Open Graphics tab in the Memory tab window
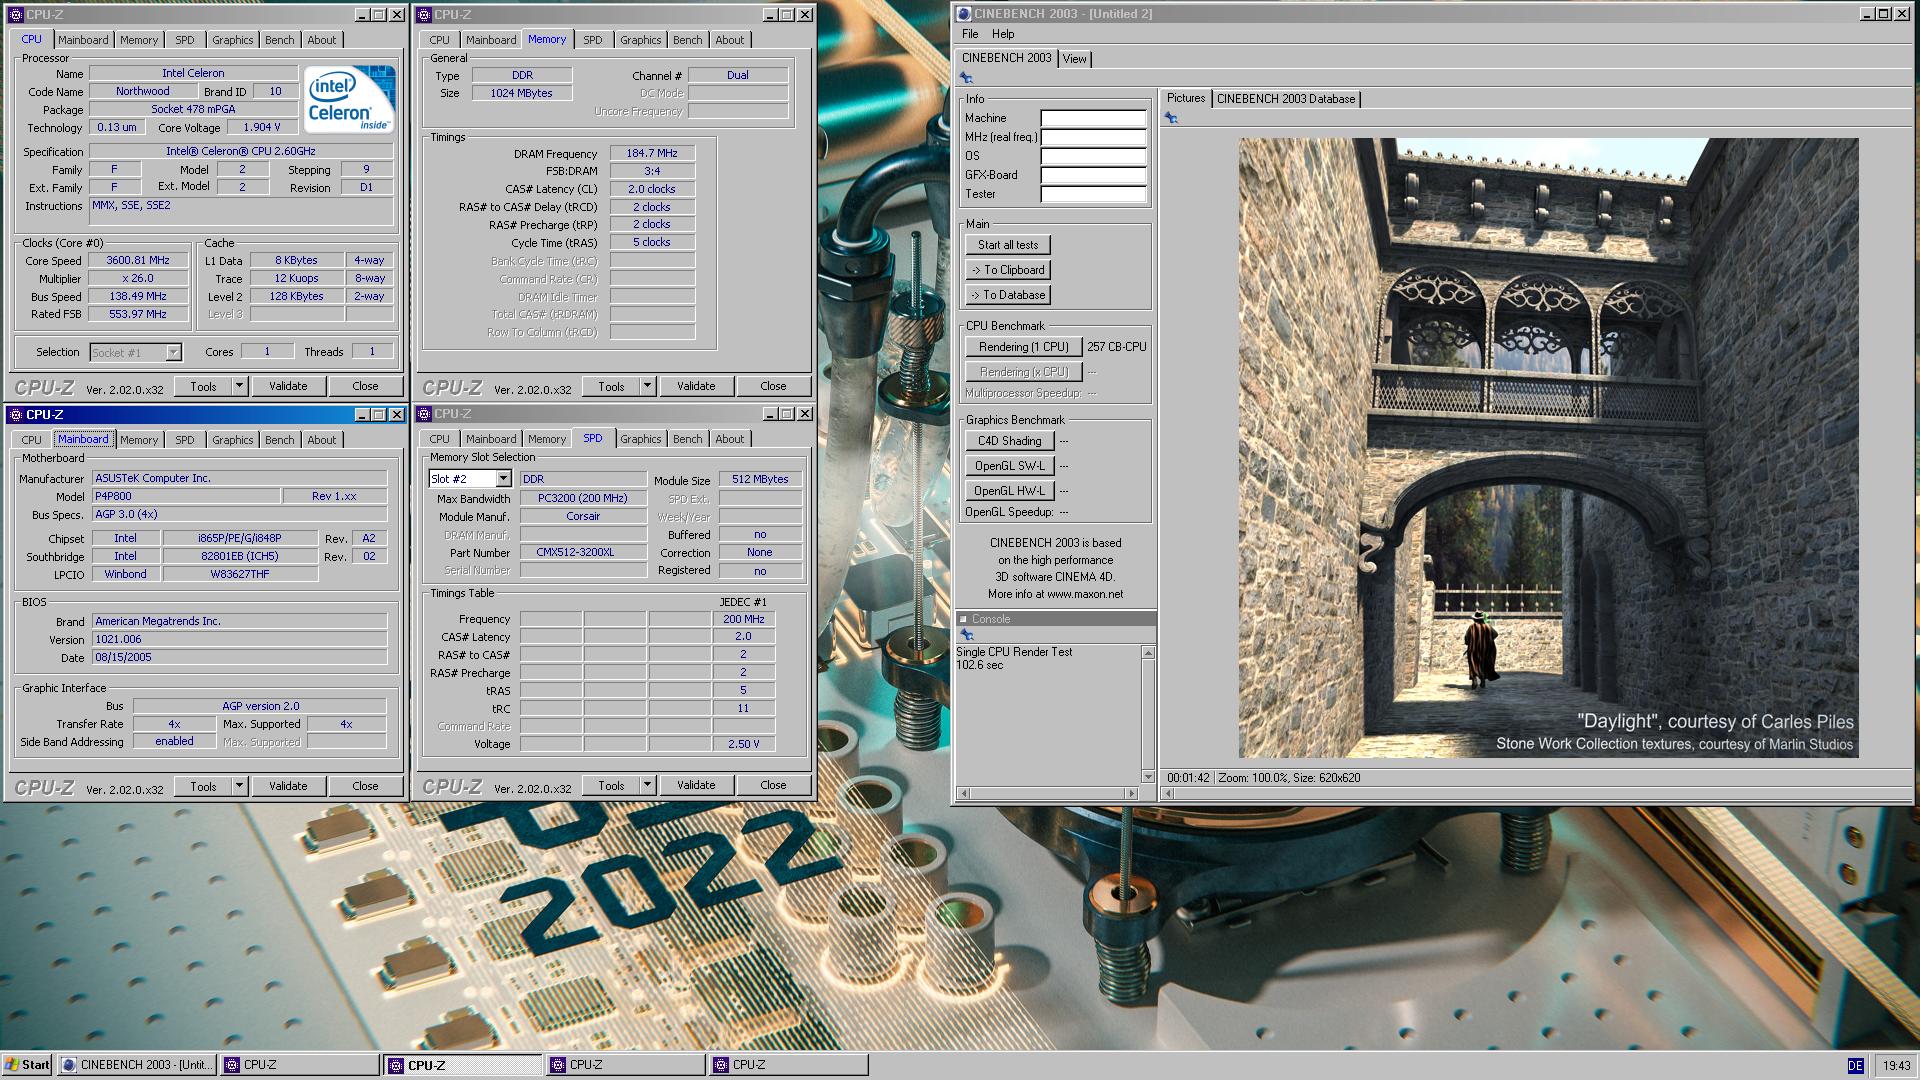This screenshot has height=1080, width=1920. click(640, 40)
